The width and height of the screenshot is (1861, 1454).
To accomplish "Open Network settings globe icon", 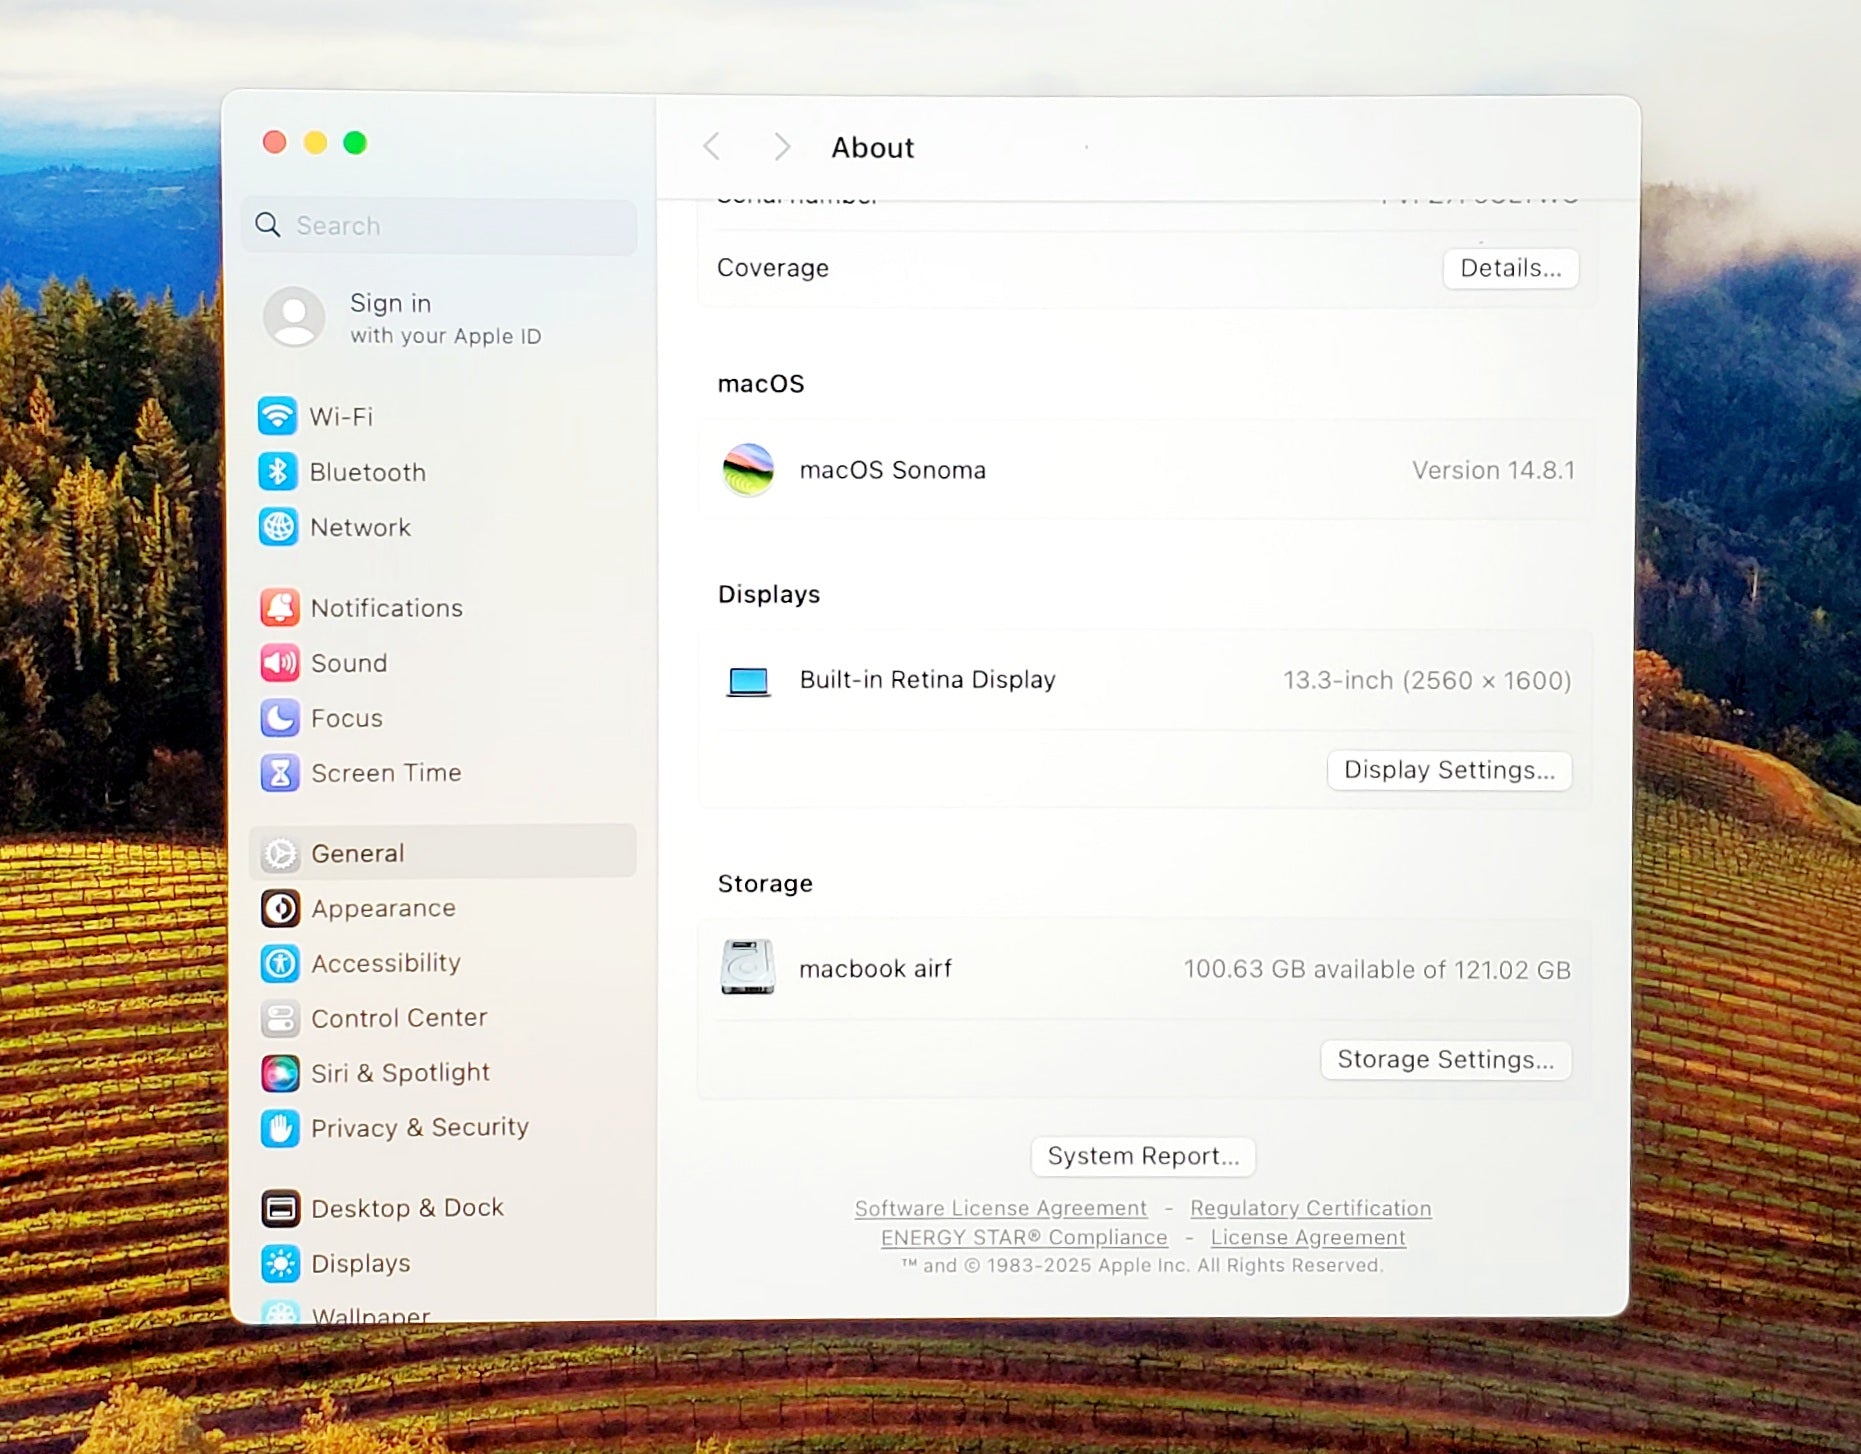I will click(278, 527).
